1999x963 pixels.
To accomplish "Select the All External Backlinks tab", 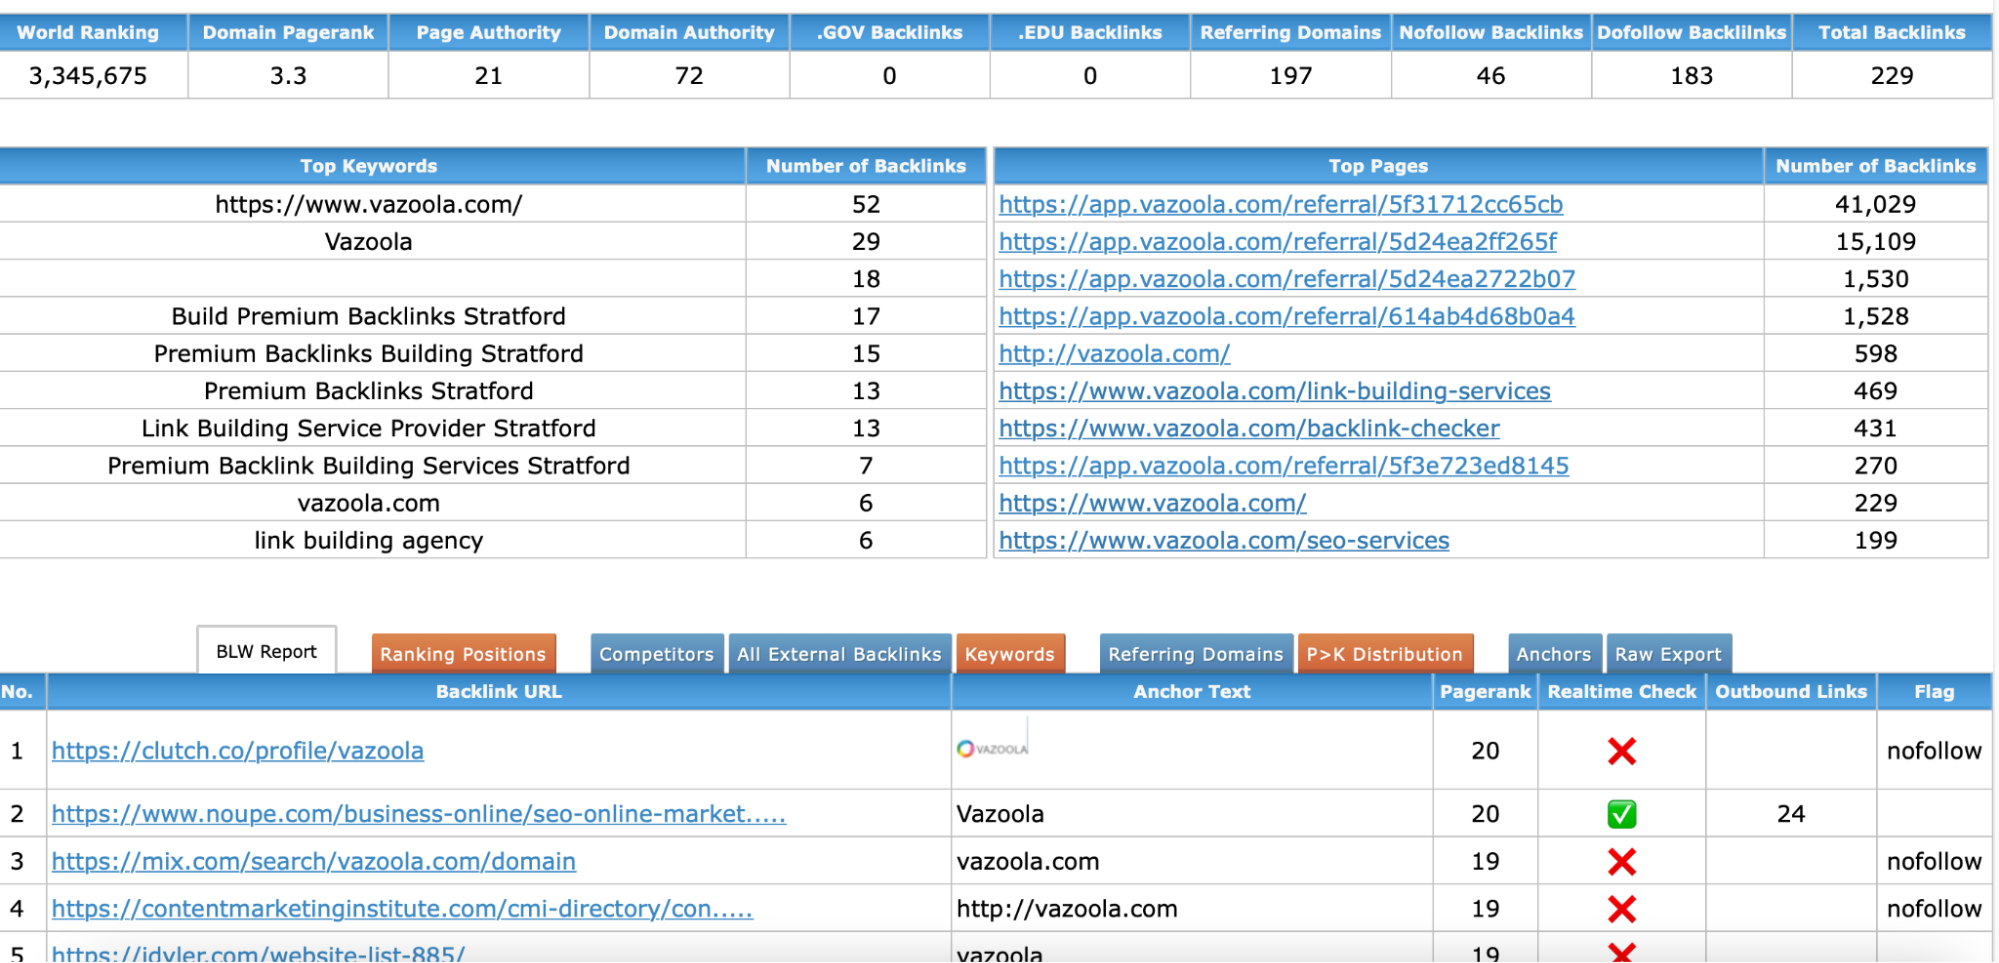I will click(839, 654).
